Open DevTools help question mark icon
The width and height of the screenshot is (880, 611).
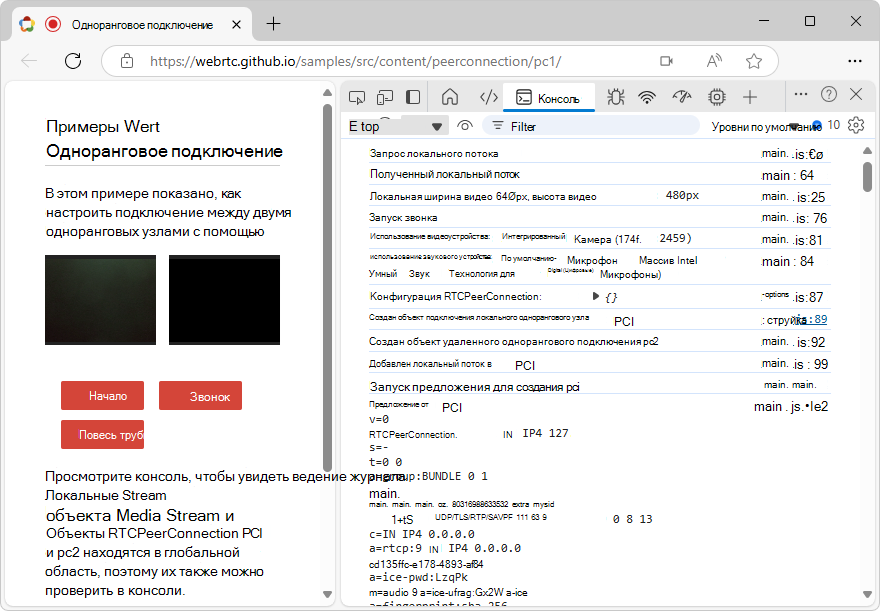(x=829, y=94)
